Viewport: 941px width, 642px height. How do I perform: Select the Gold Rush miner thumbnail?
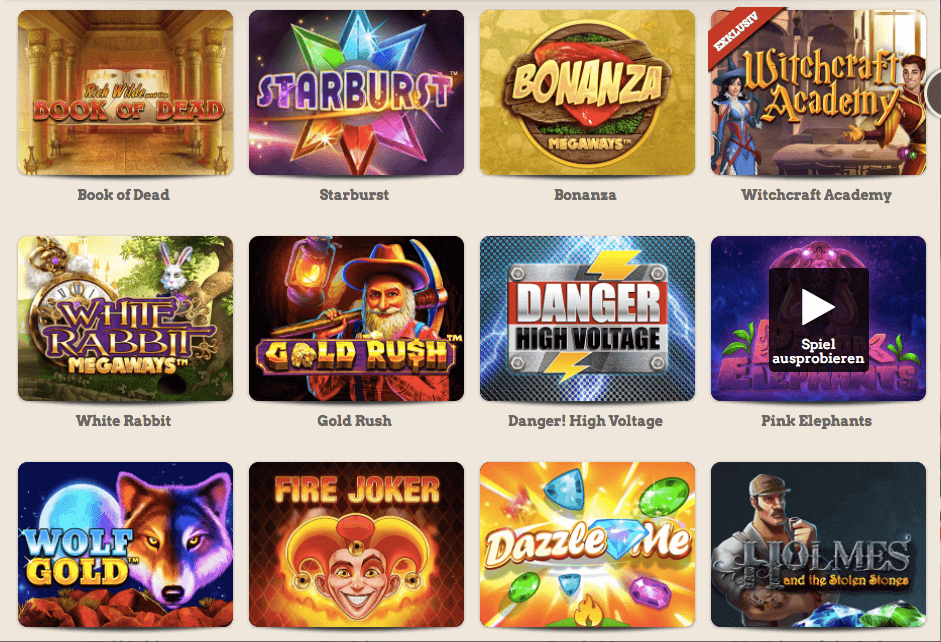tap(356, 319)
